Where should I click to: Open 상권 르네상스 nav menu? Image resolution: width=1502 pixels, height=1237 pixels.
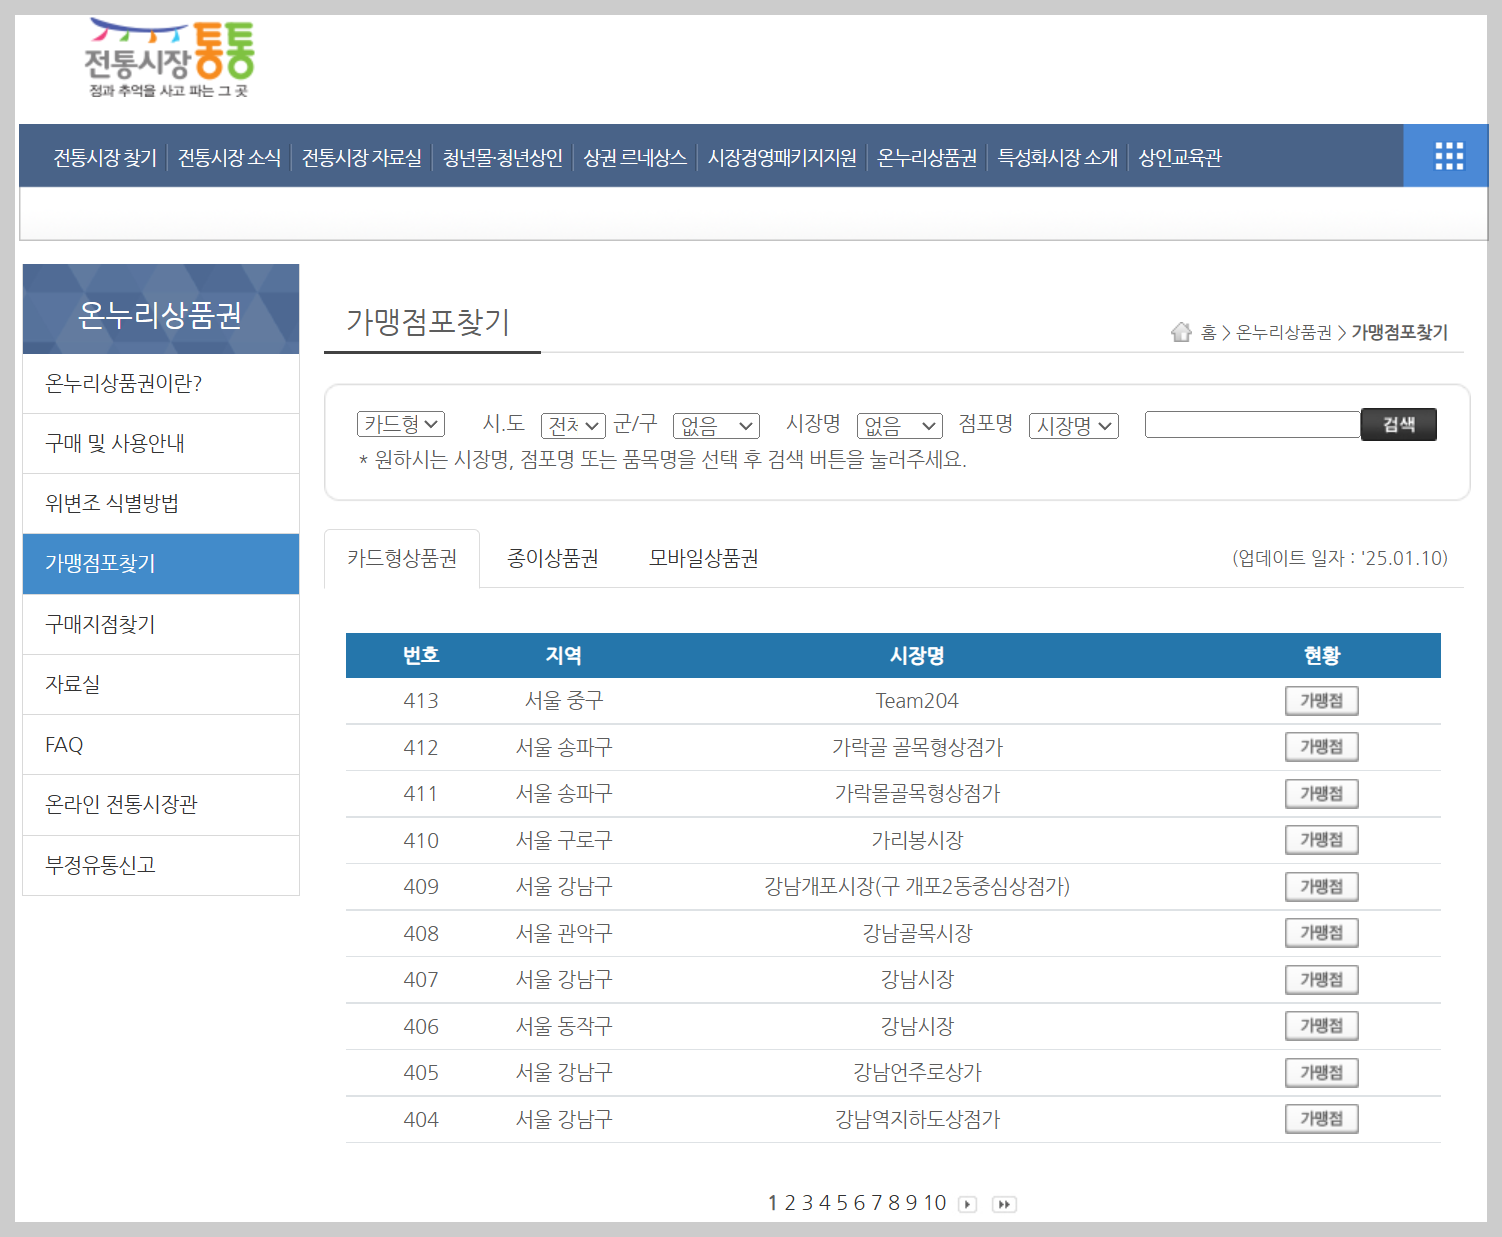tap(635, 157)
